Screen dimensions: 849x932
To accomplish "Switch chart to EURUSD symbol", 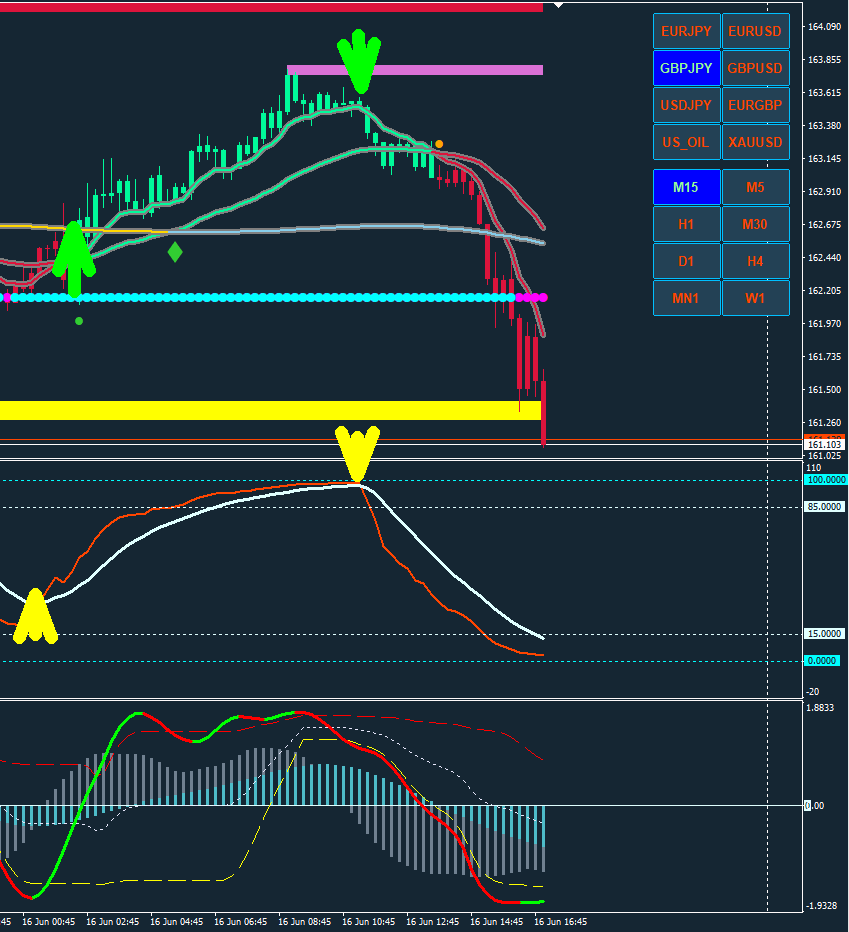I will click(x=756, y=31).
